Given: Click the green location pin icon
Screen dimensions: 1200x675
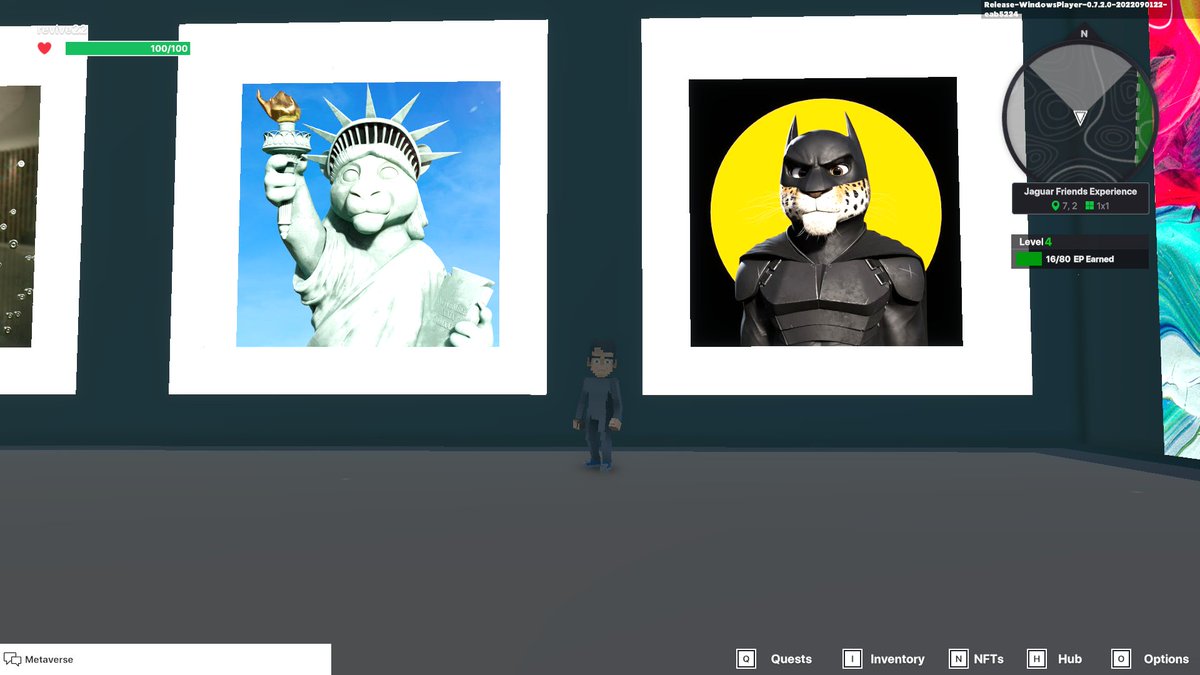Looking at the screenshot, I should (1055, 206).
